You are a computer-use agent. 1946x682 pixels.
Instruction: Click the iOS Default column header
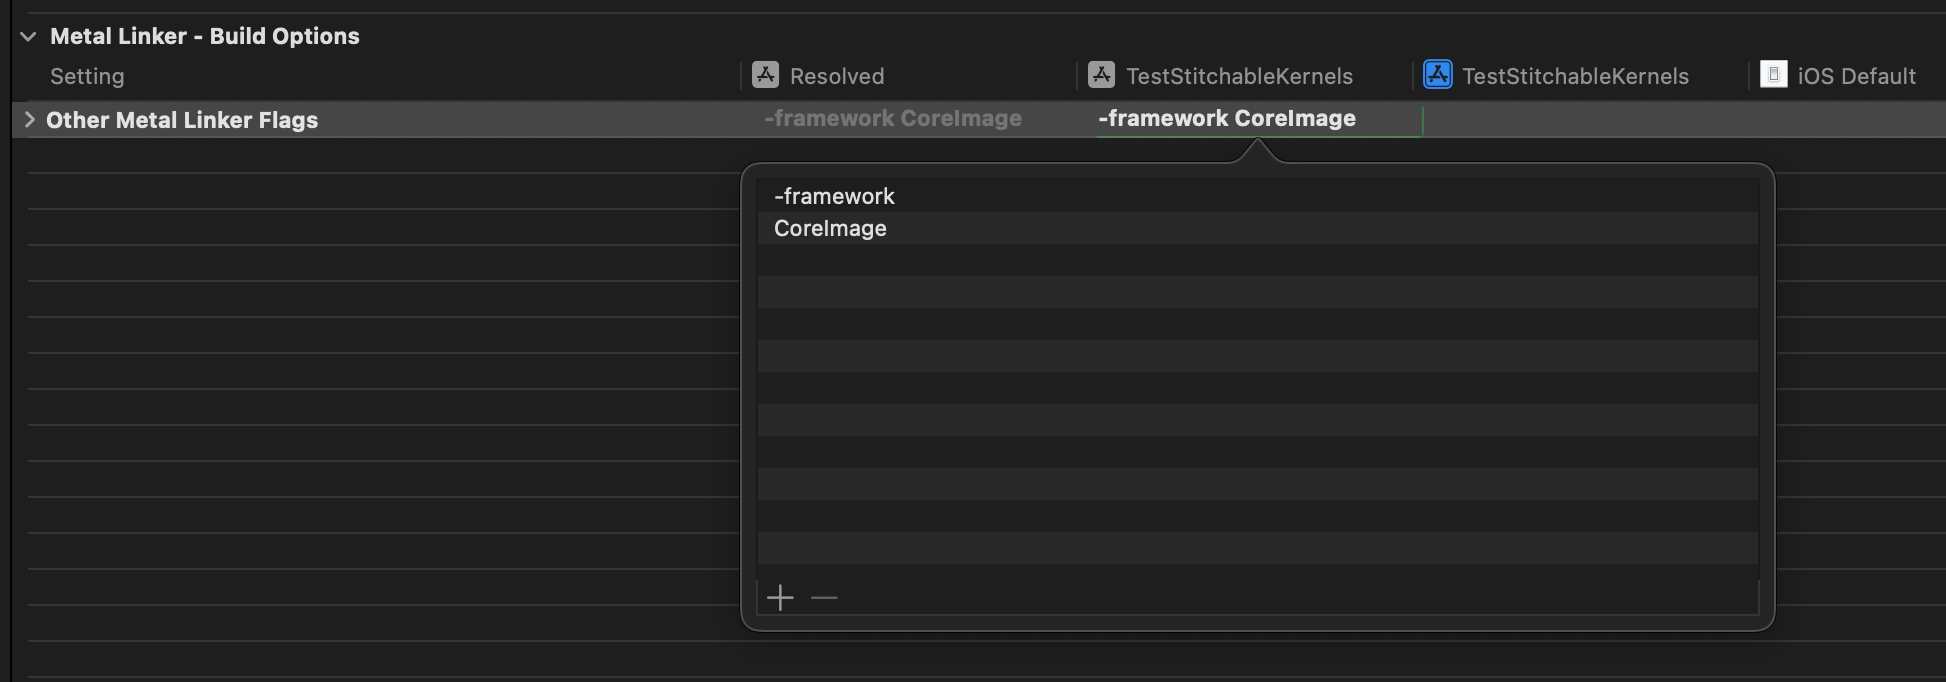click(1856, 76)
